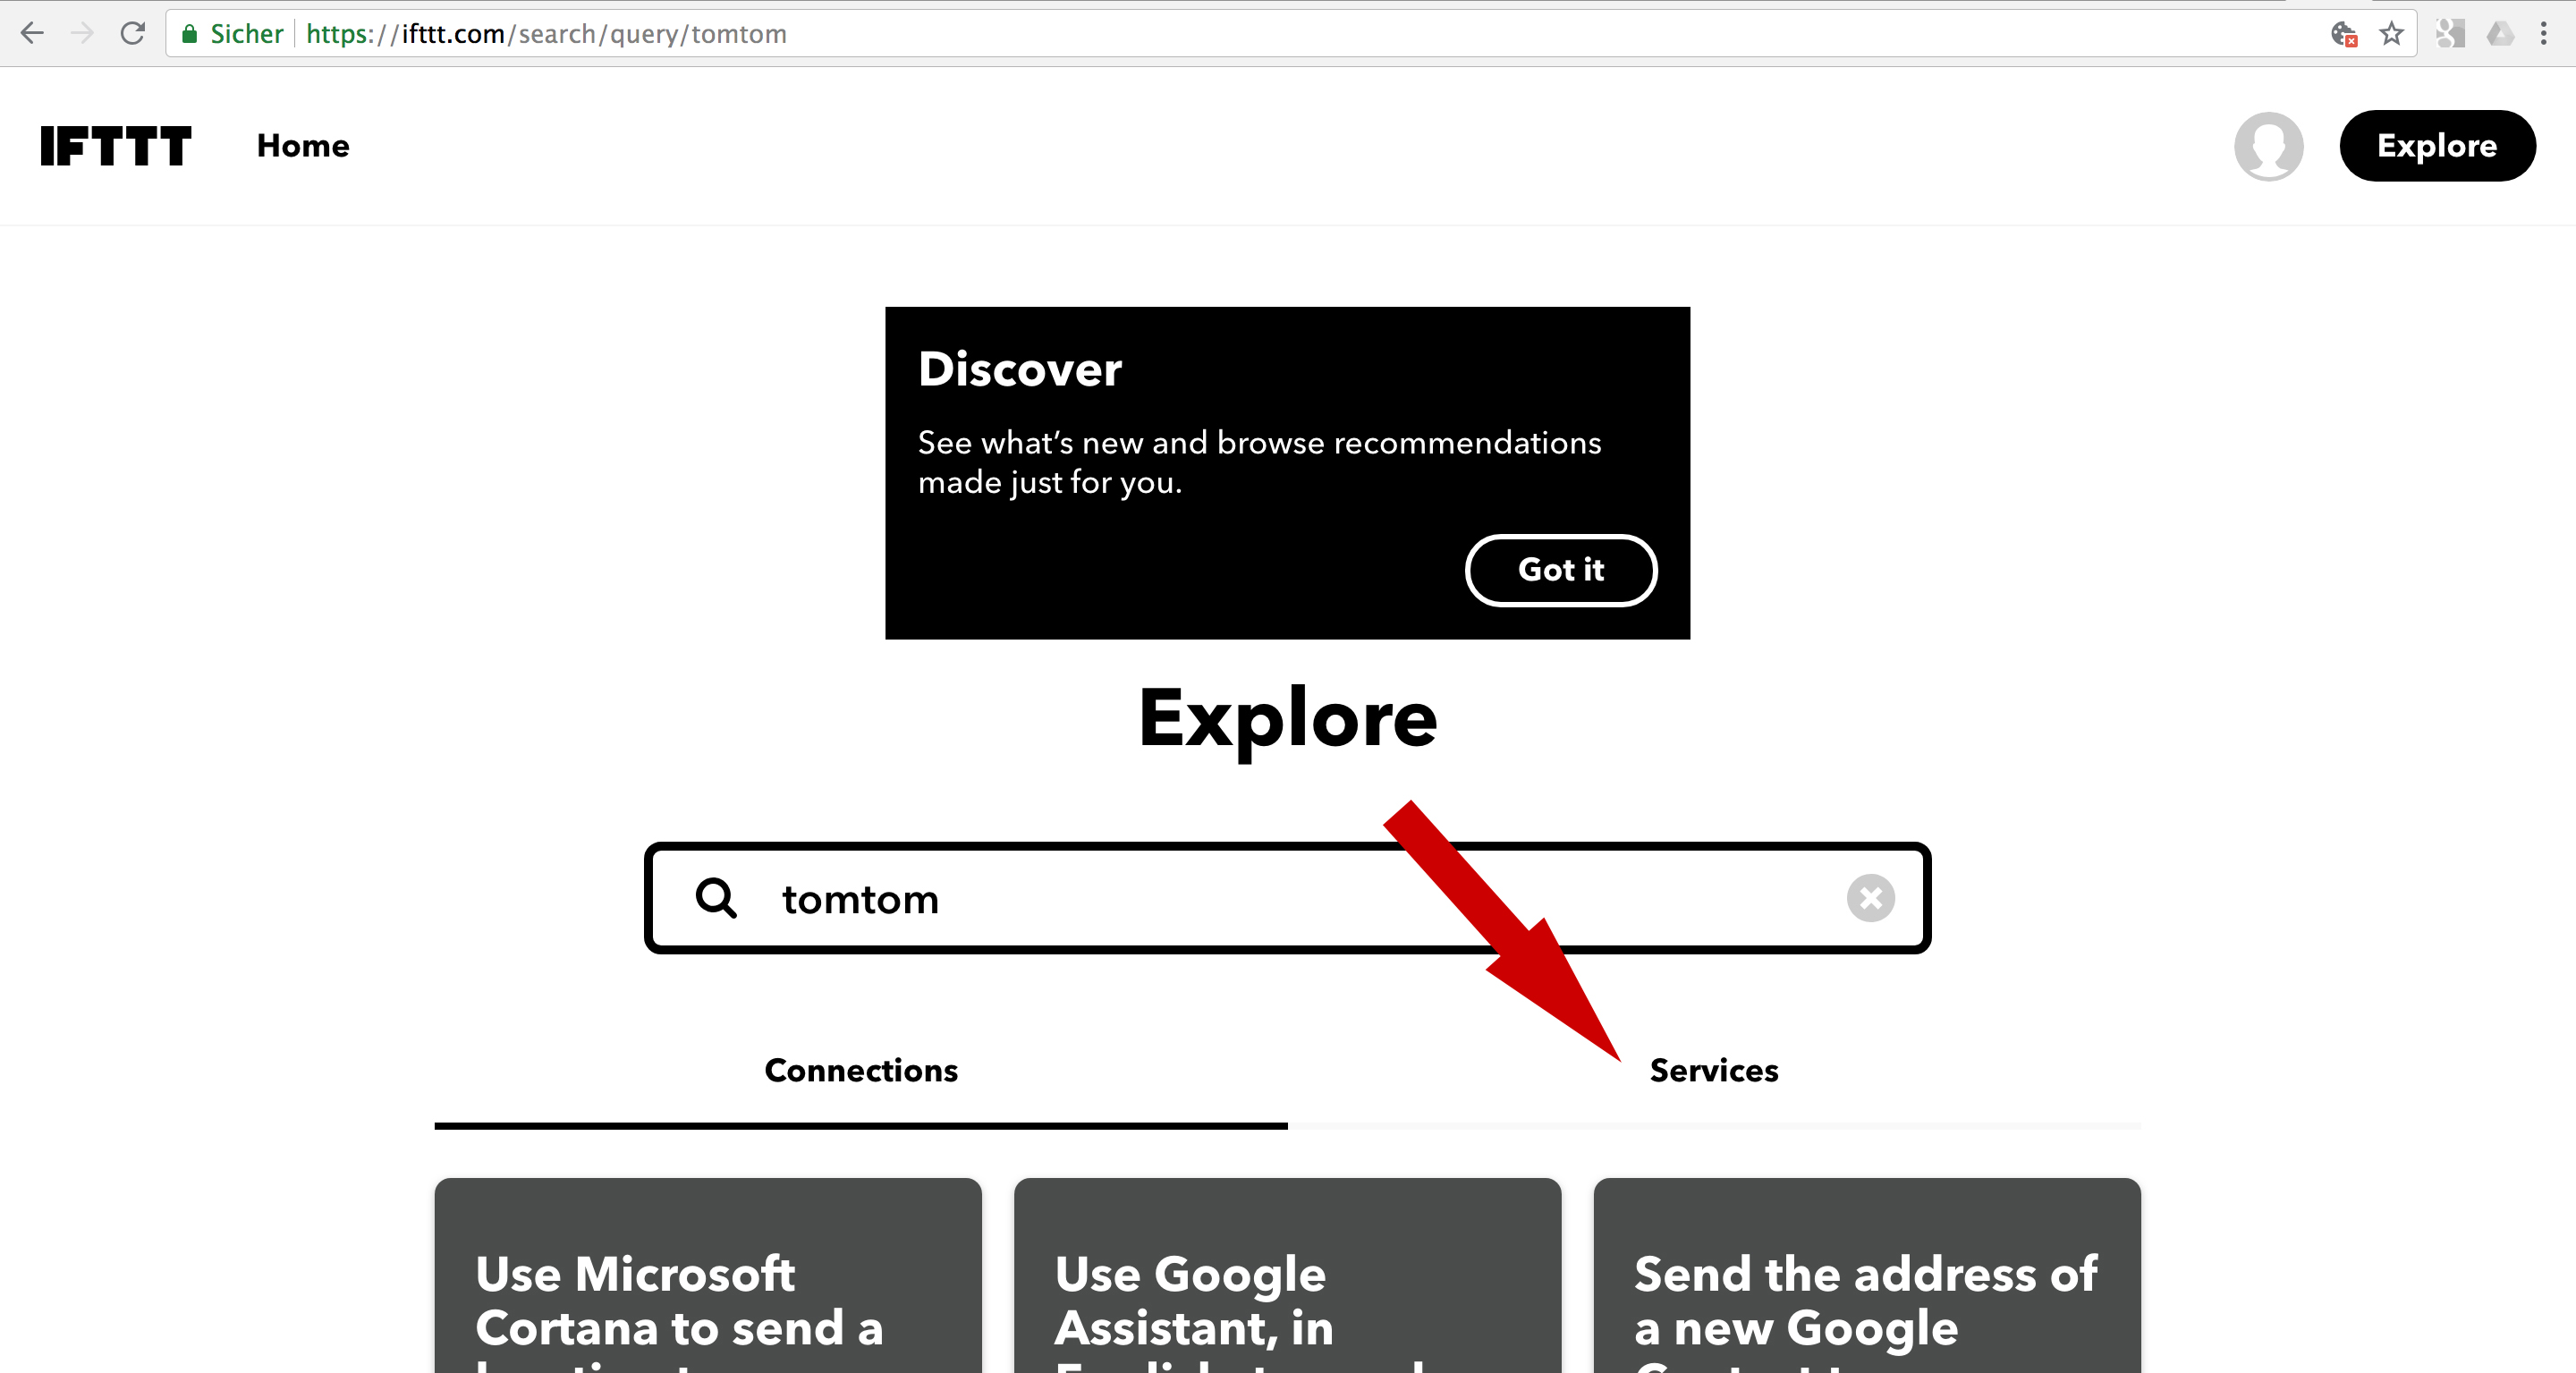
Task: Dismiss Discover banner with Got it
Action: coord(1560,570)
